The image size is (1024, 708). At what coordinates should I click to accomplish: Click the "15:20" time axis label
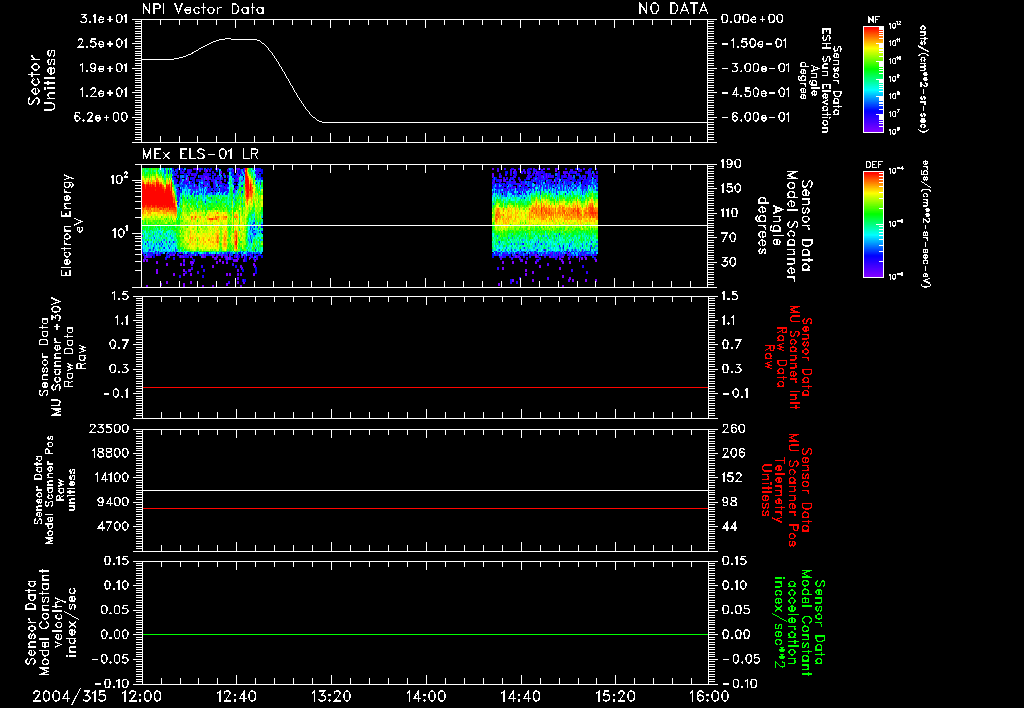[615, 697]
